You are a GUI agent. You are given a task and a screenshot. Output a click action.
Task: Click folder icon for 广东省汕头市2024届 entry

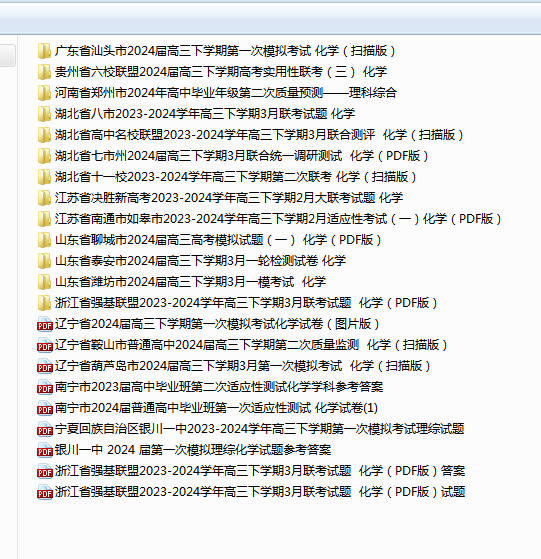coord(44,51)
